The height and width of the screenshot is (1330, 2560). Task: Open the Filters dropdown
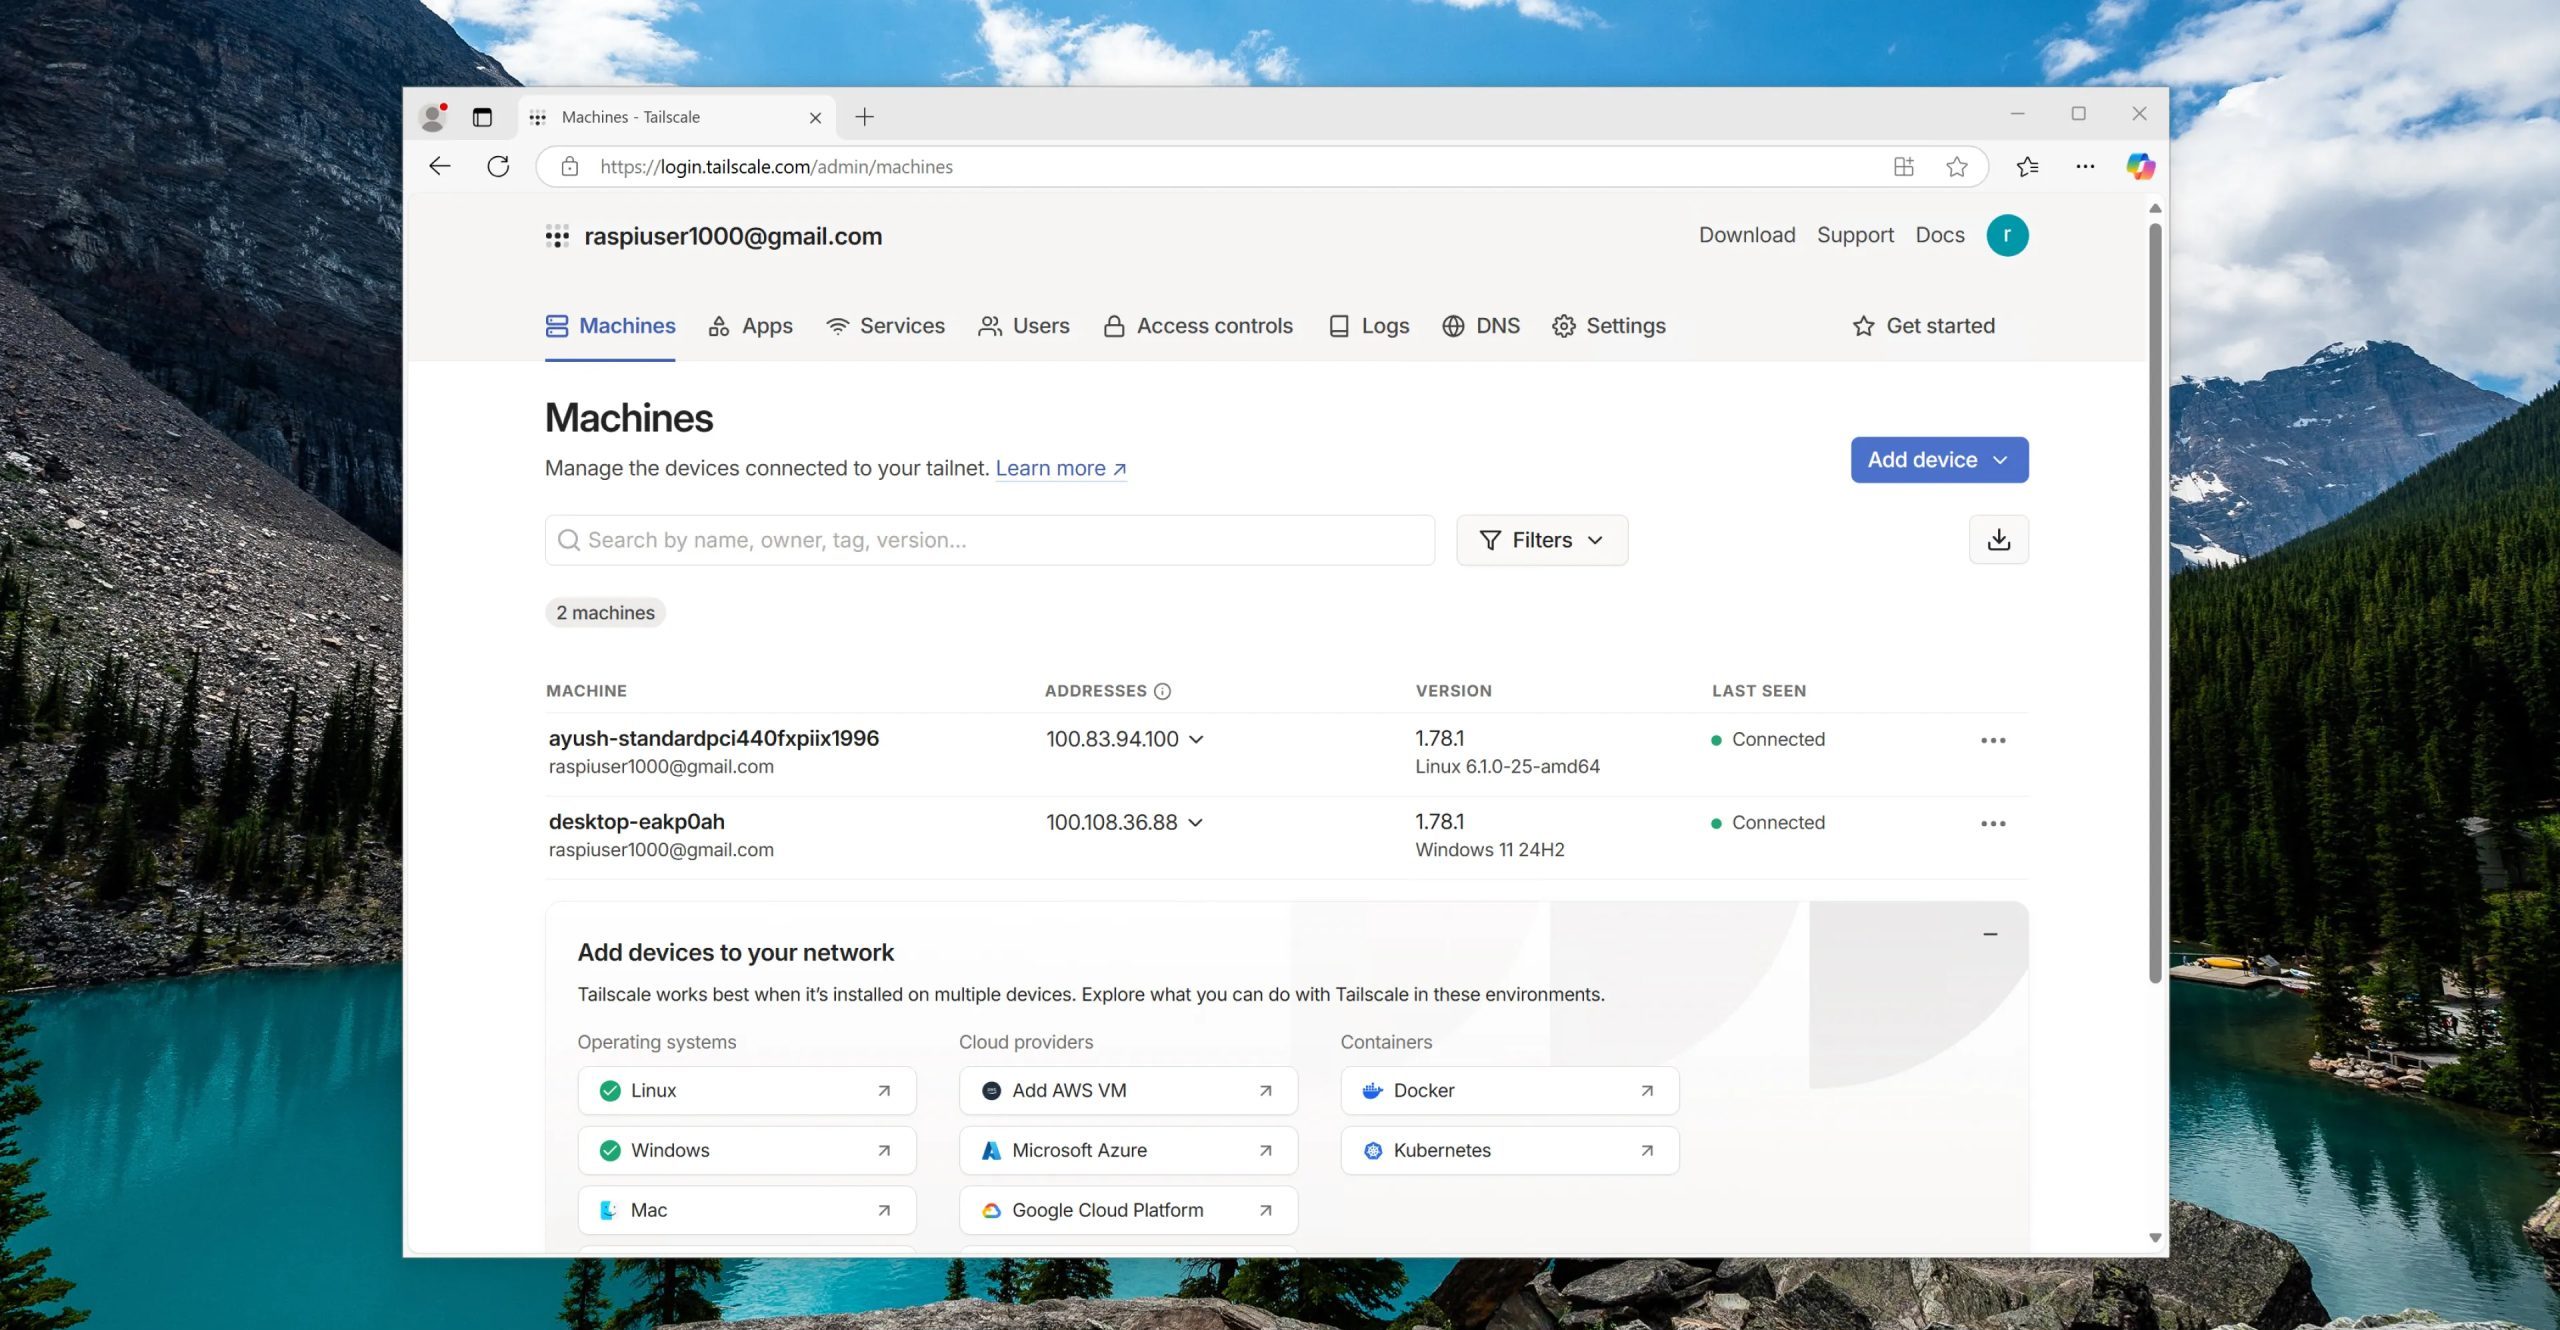point(1541,540)
